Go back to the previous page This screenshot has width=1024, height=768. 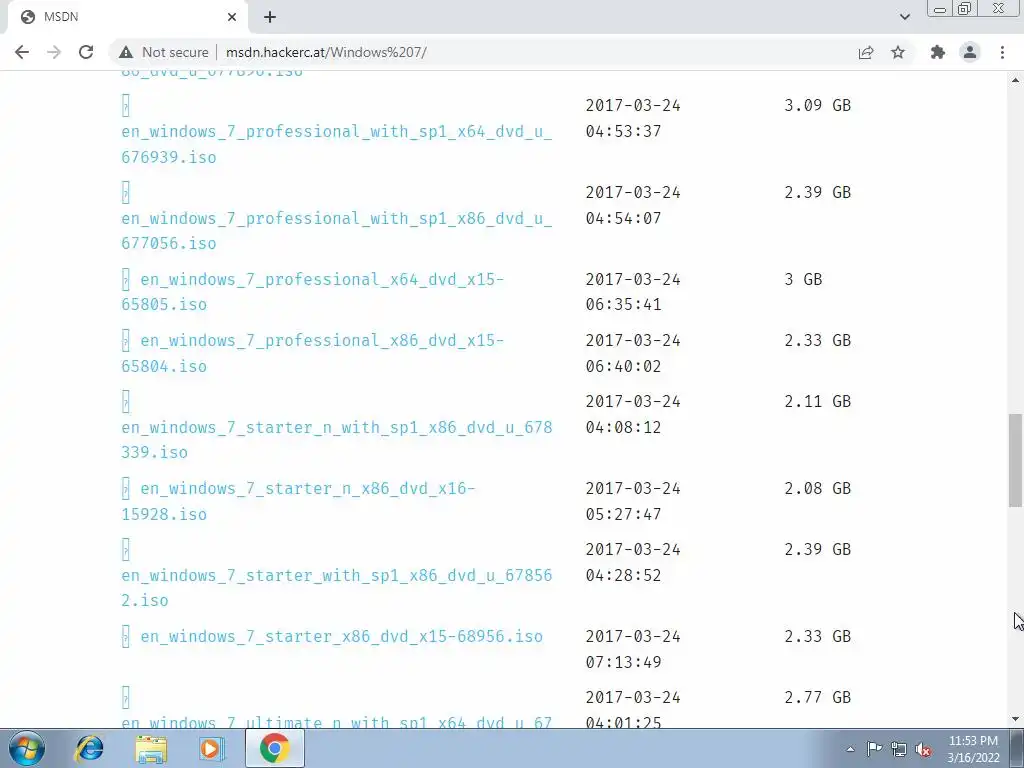pyautogui.click(x=22, y=52)
